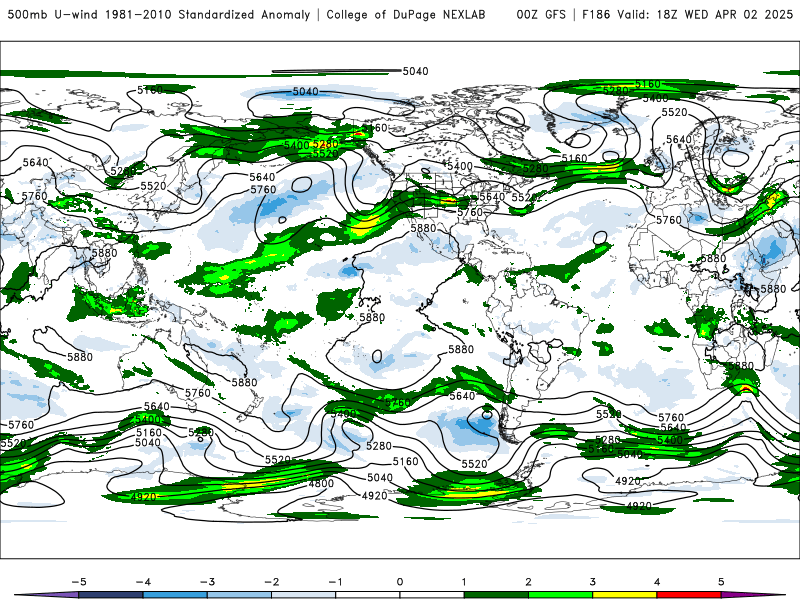
Task: Click 'College of DuPage NEXLAB' header text
Action: pyautogui.click(x=406, y=14)
